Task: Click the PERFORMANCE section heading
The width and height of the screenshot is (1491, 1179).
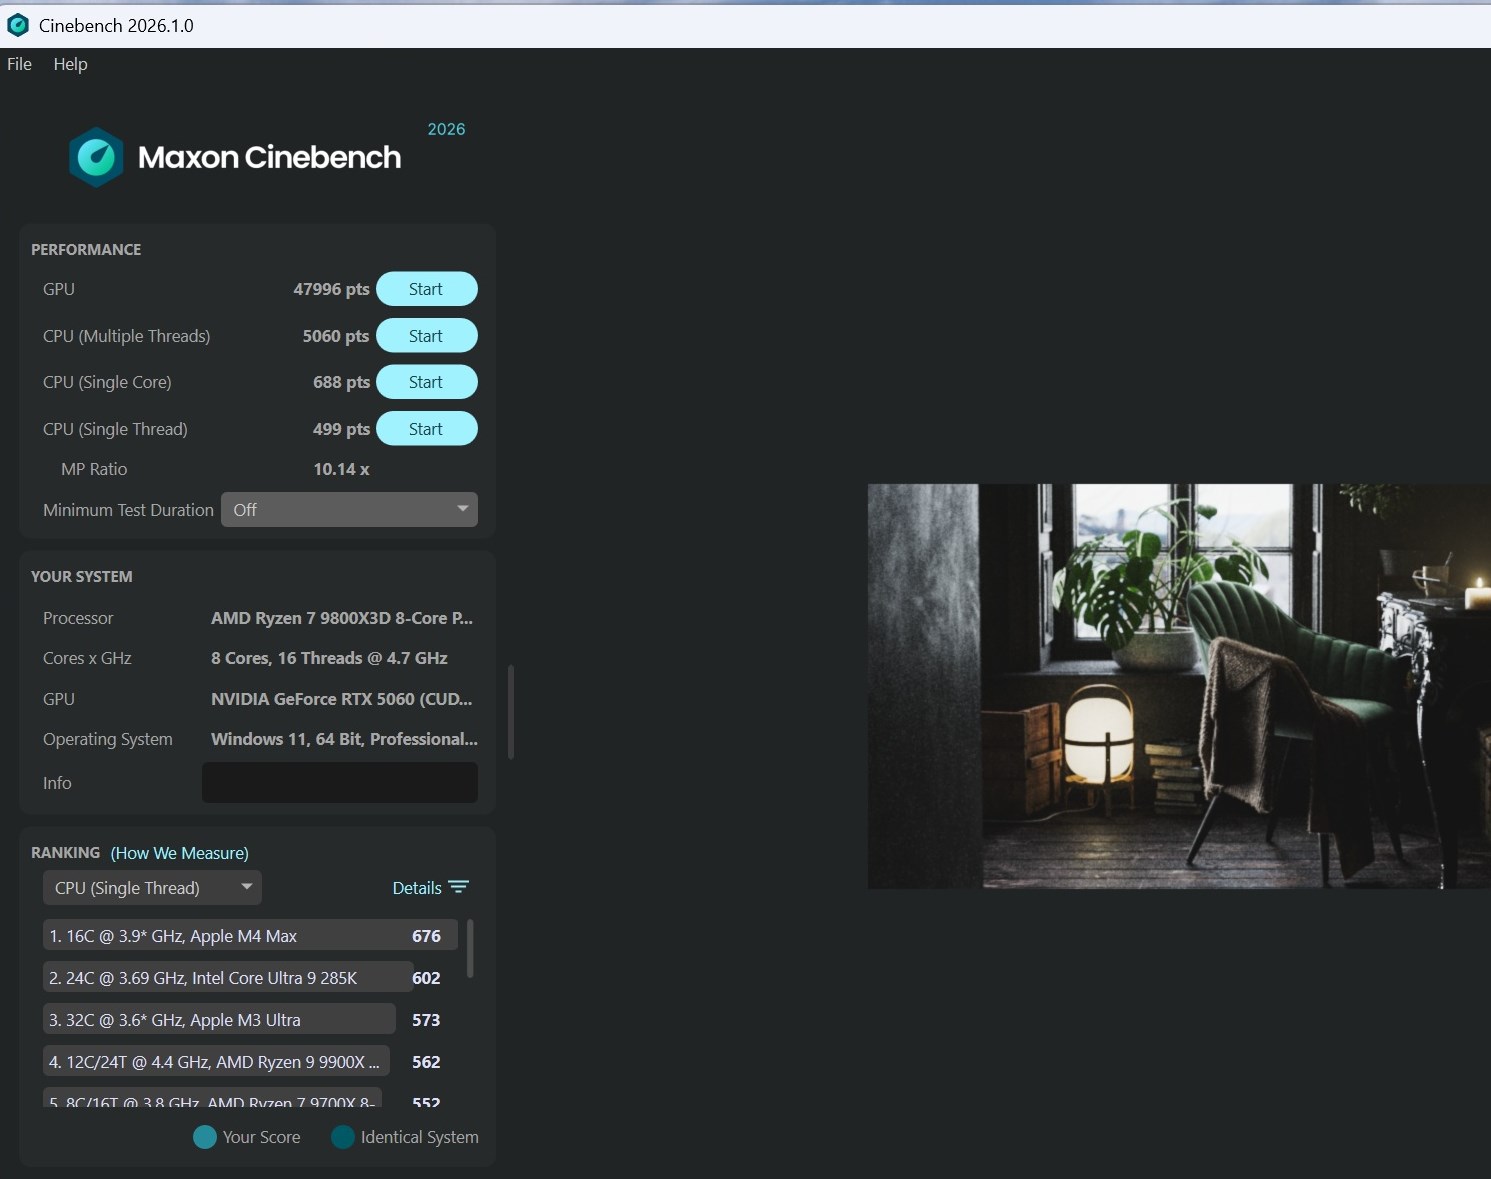Action: (x=86, y=250)
